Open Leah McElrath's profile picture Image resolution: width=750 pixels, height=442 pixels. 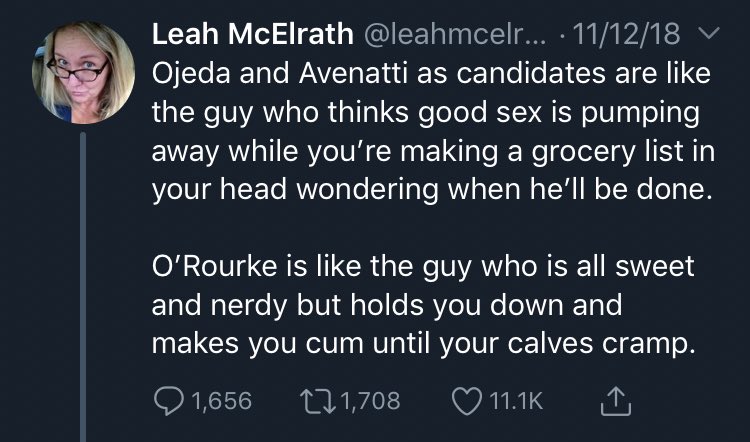click(85, 73)
